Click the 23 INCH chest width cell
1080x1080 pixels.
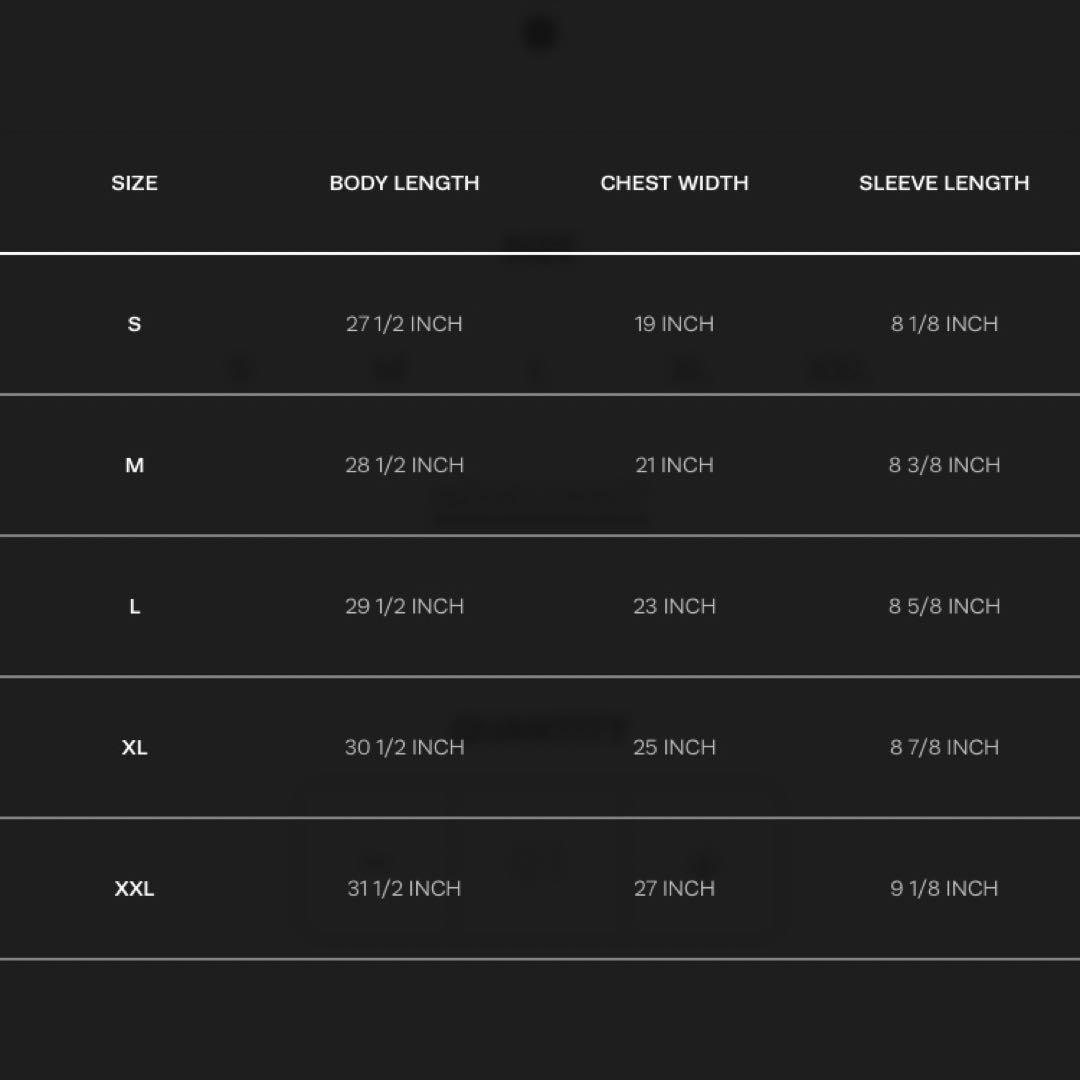click(674, 606)
